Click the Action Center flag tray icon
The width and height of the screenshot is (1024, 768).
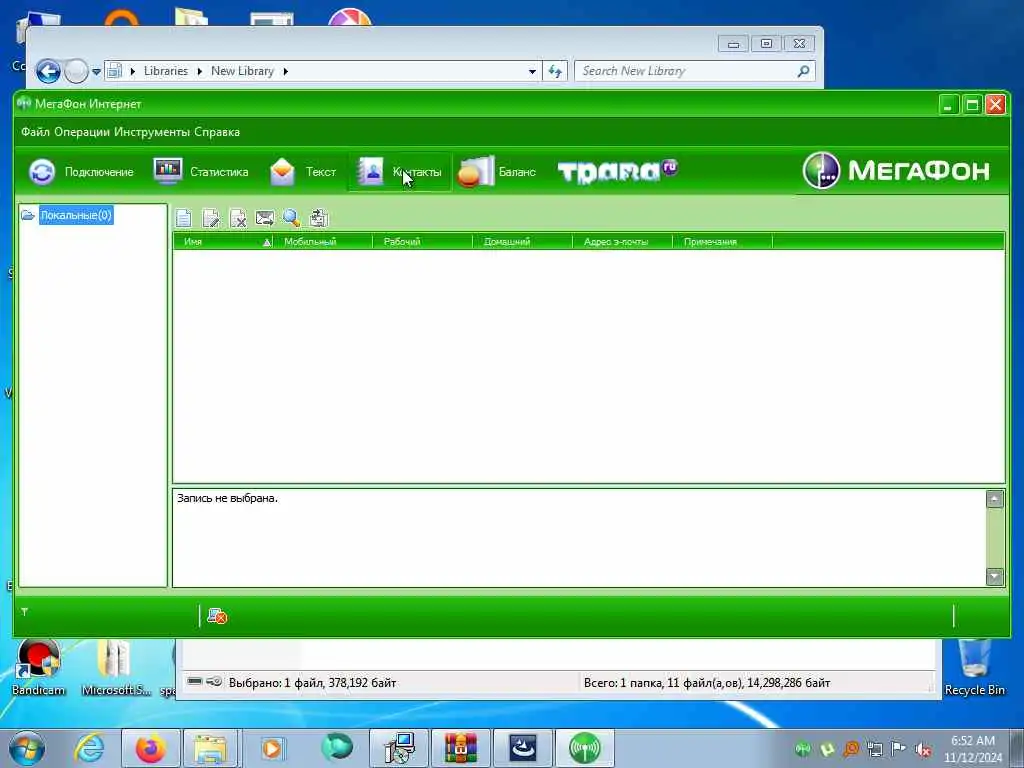(899, 749)
